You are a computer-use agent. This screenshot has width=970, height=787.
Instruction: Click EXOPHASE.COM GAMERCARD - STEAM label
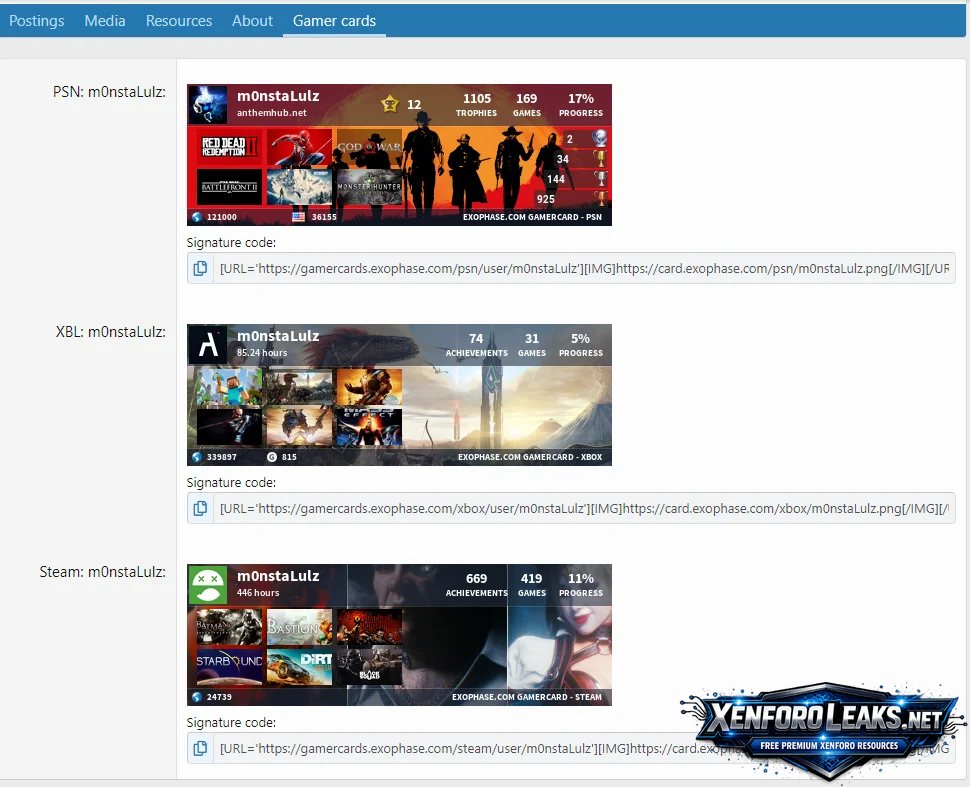coord(526,697)
